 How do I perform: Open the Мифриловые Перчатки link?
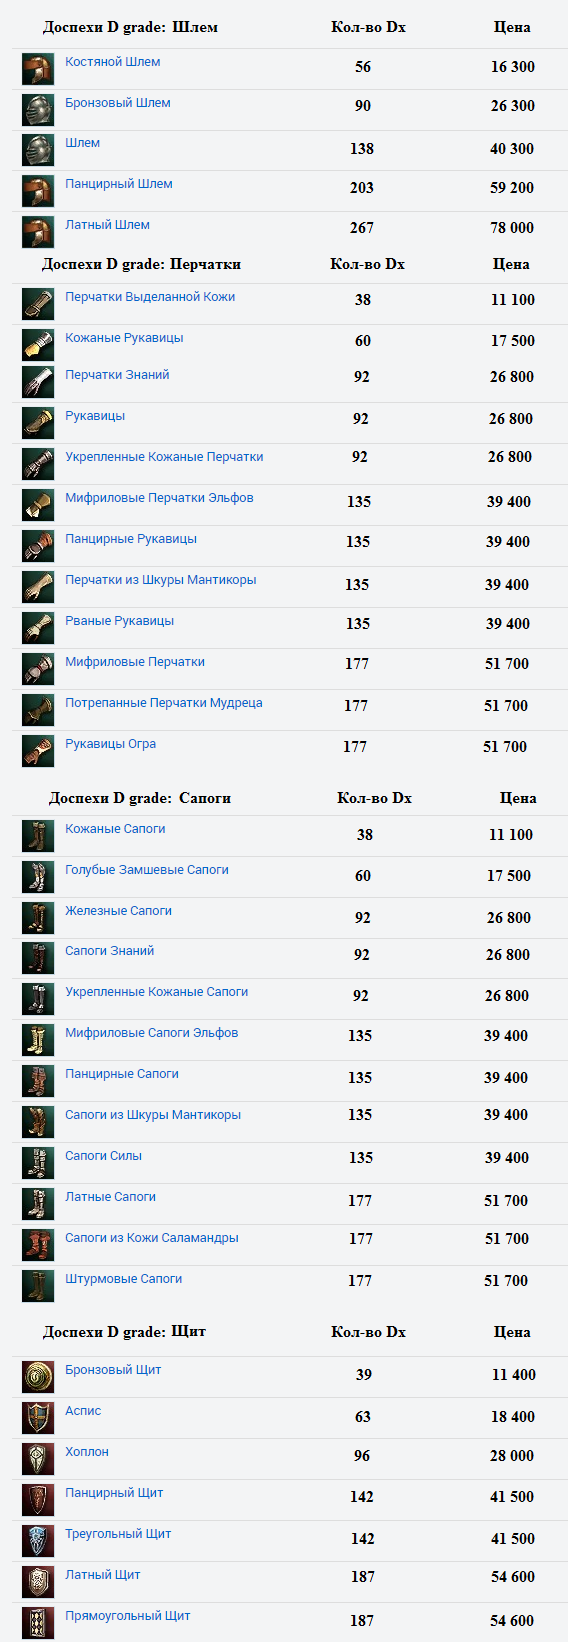135,662
